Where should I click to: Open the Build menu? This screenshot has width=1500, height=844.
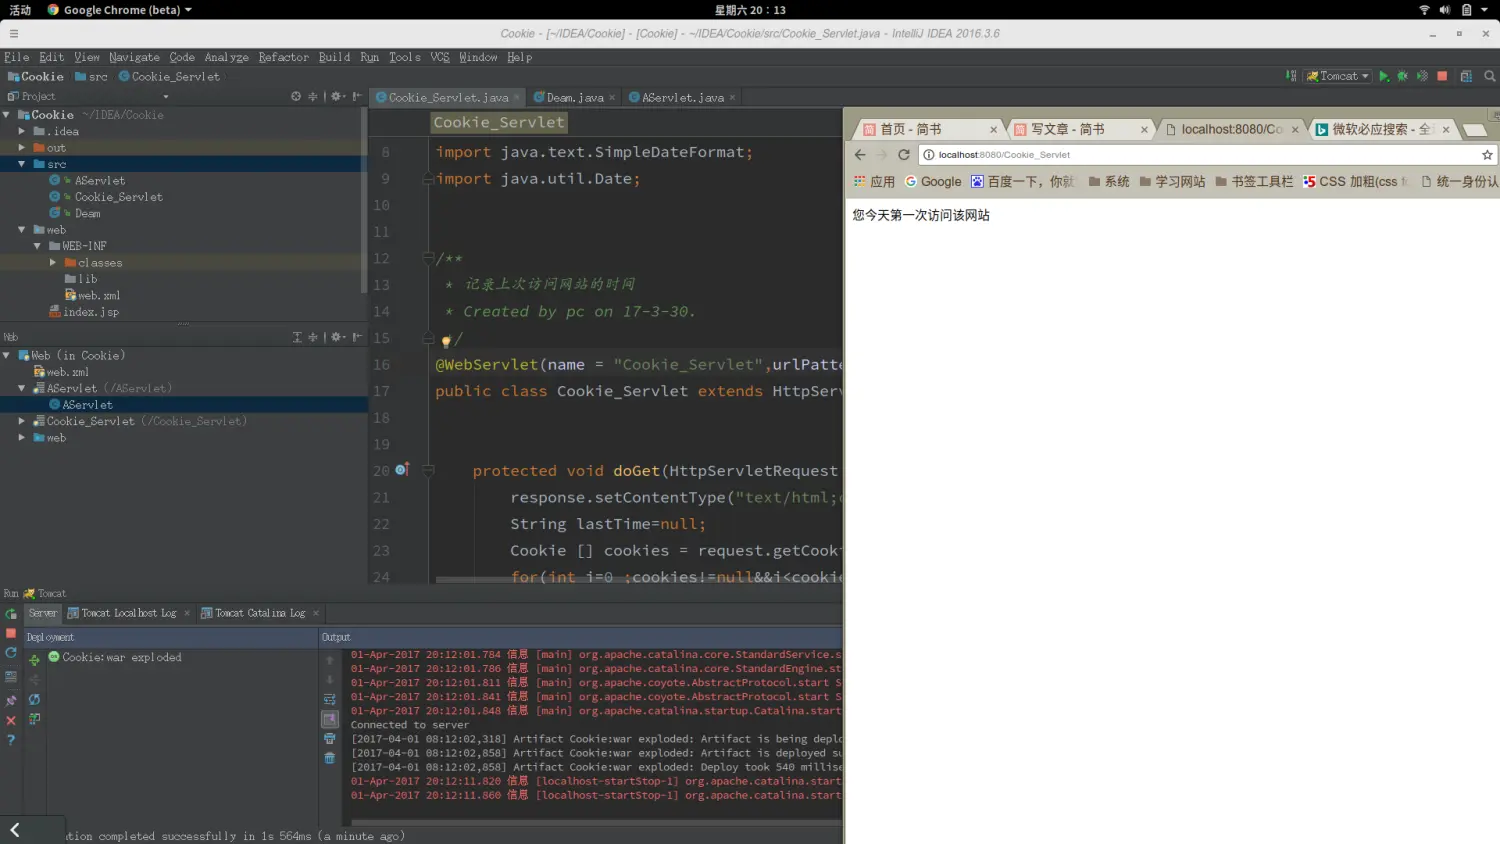335,57
